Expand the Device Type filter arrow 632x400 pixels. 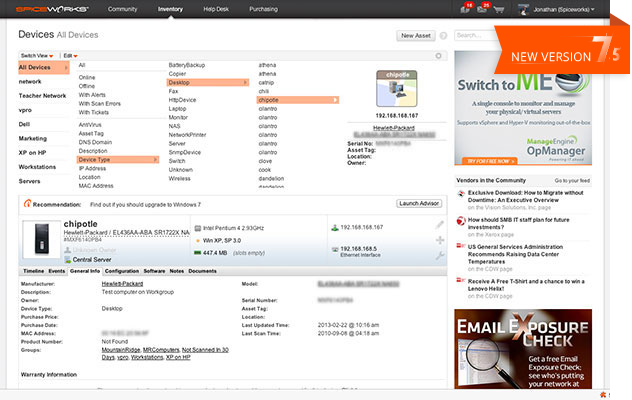click(155, 160)
